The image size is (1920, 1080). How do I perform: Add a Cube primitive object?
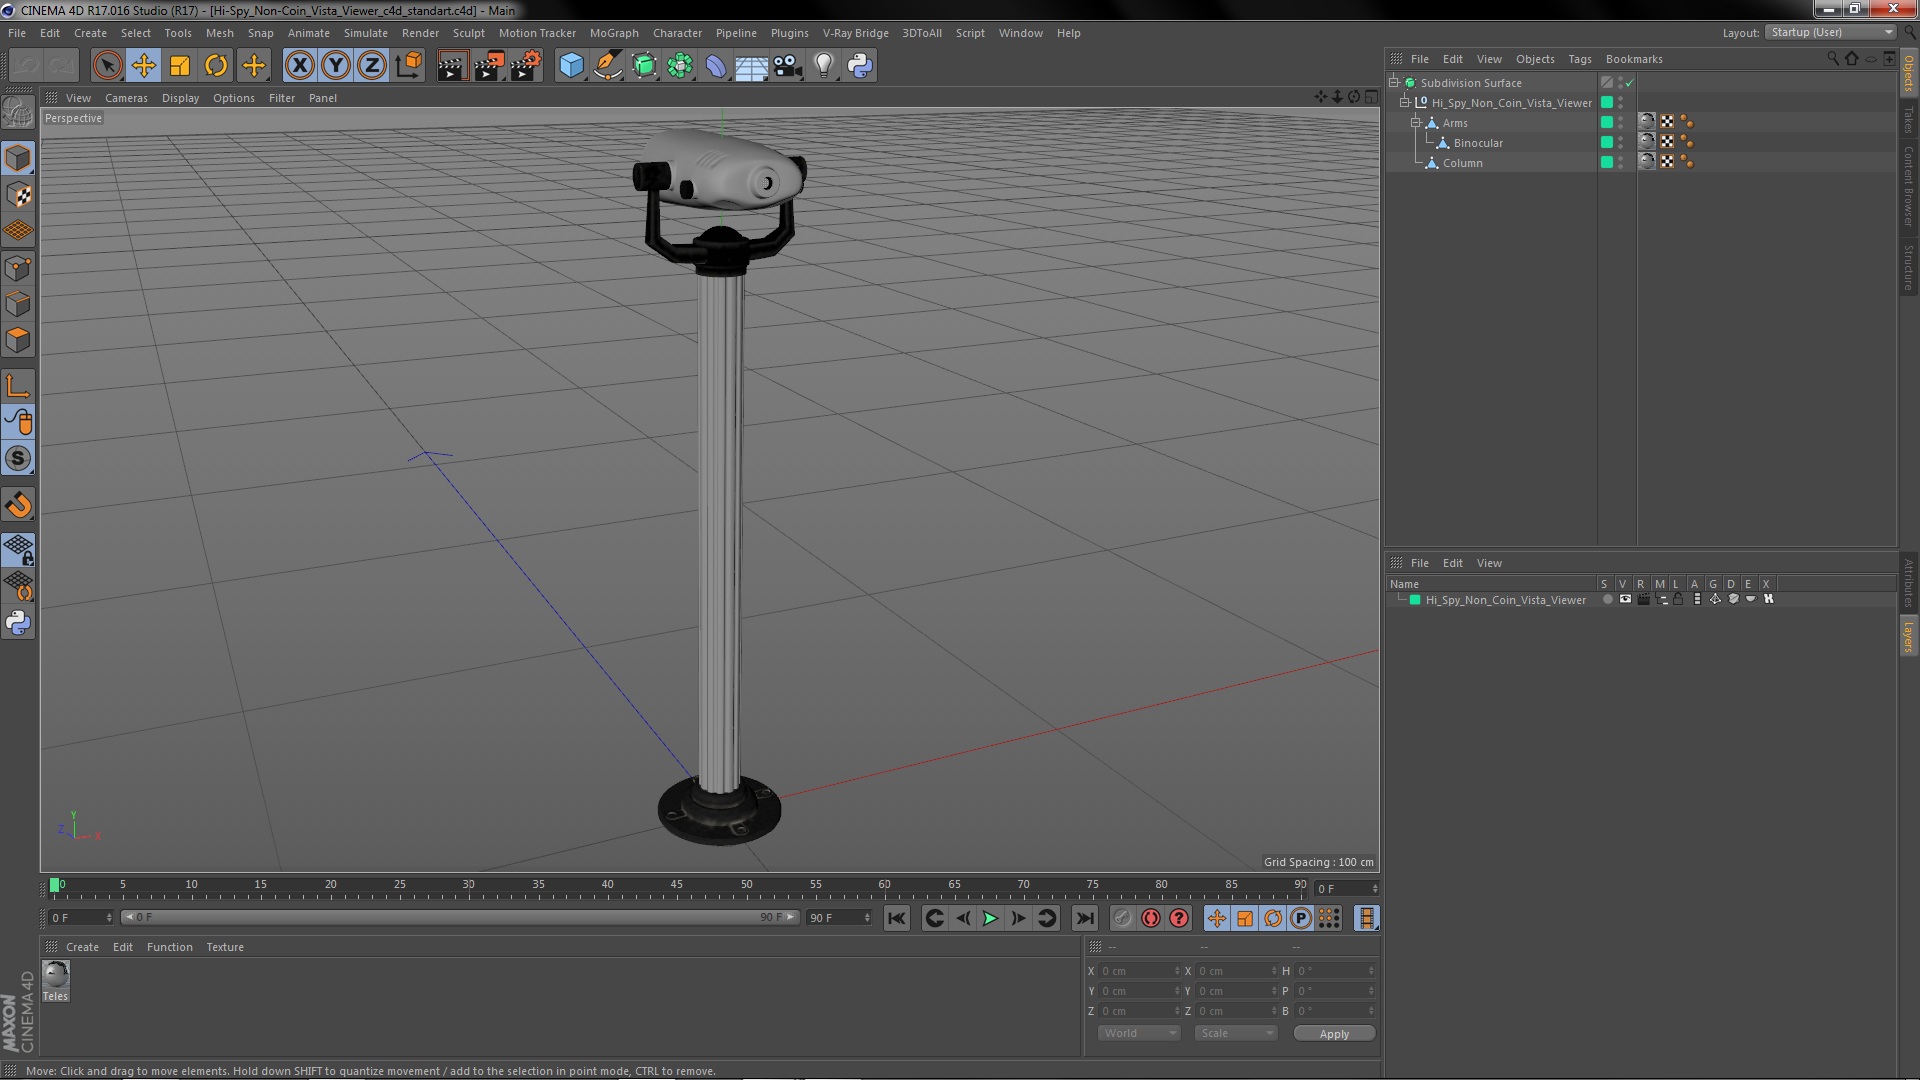point(571,66)
